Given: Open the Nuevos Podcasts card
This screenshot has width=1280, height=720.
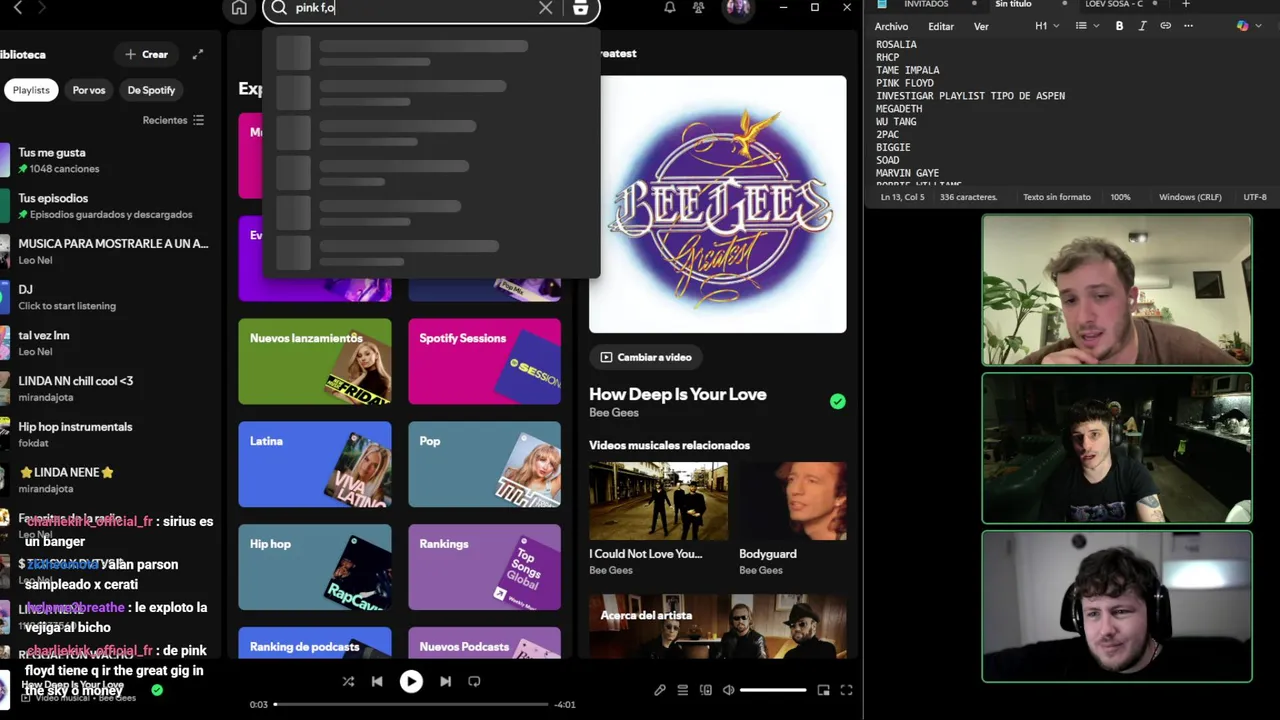Looking at the screenshot, I should point(484,643).
